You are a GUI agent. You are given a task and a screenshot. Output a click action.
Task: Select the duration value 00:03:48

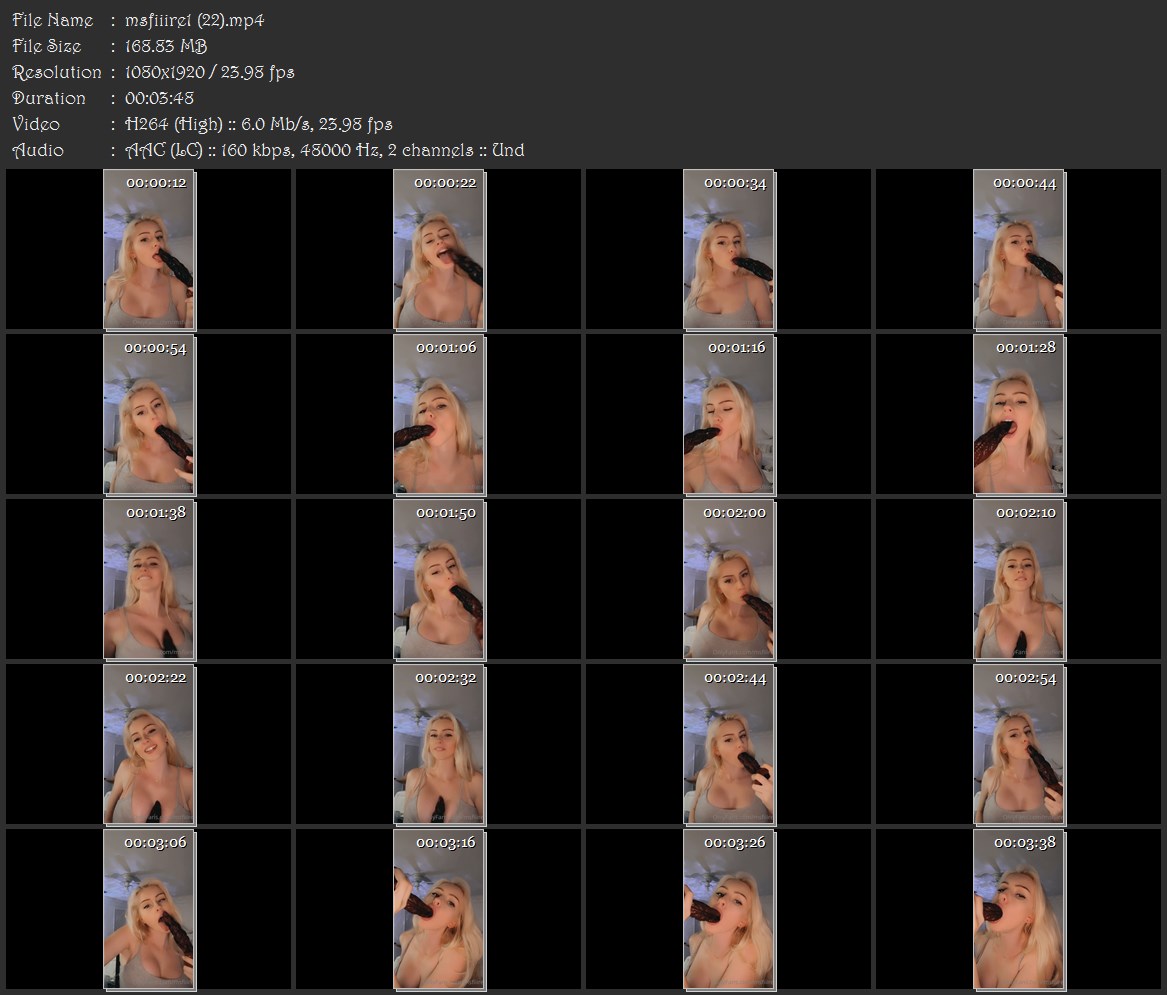tap(159, 98)
